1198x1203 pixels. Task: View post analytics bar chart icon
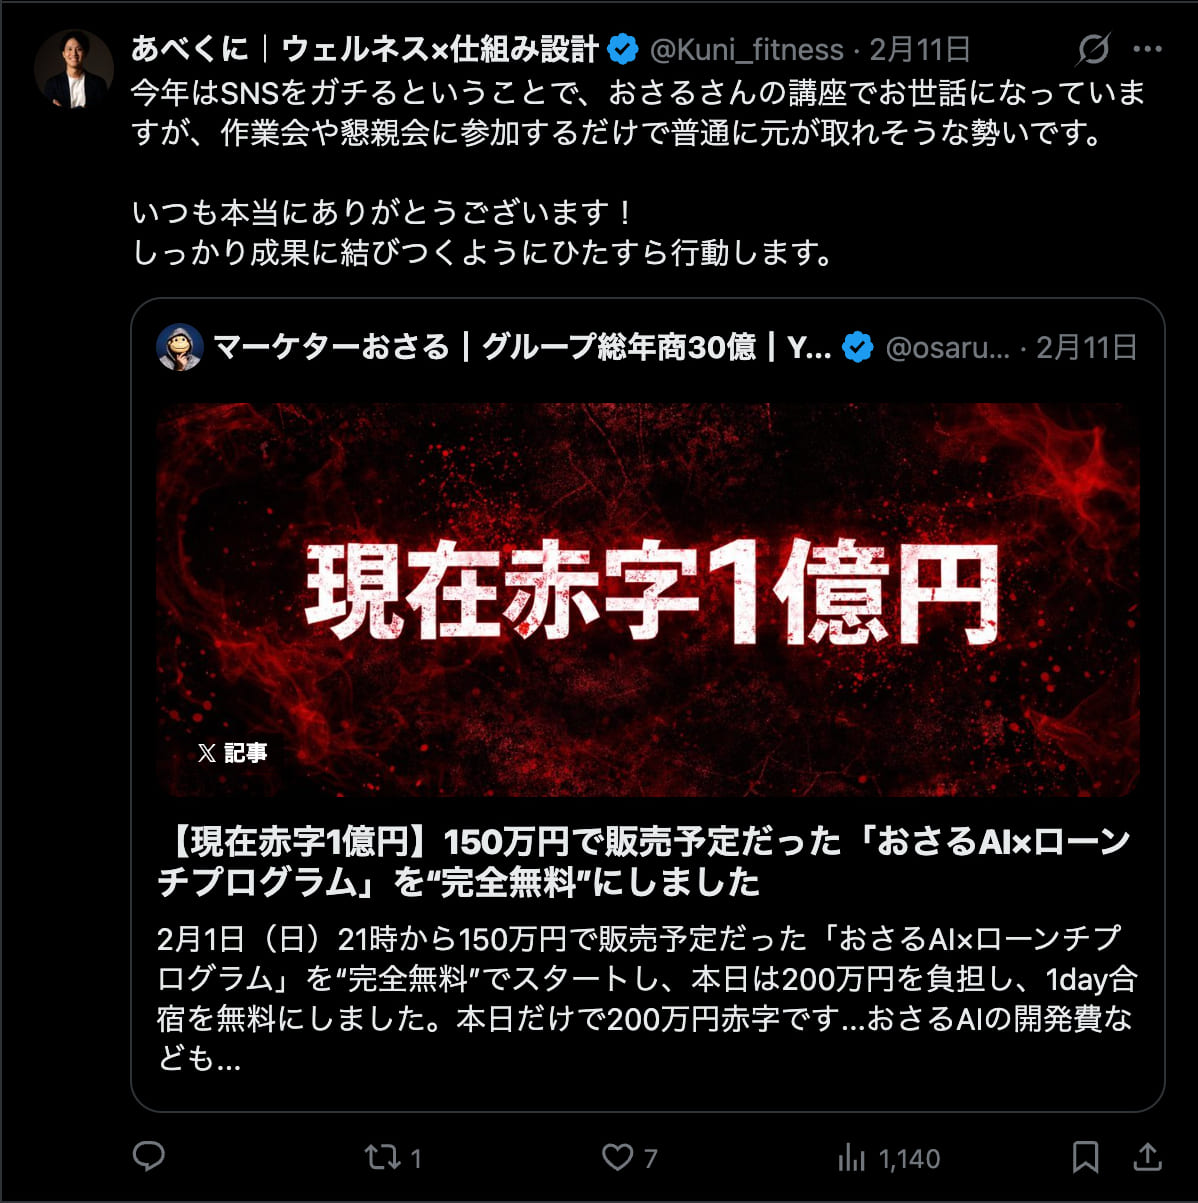[851, 1158]
